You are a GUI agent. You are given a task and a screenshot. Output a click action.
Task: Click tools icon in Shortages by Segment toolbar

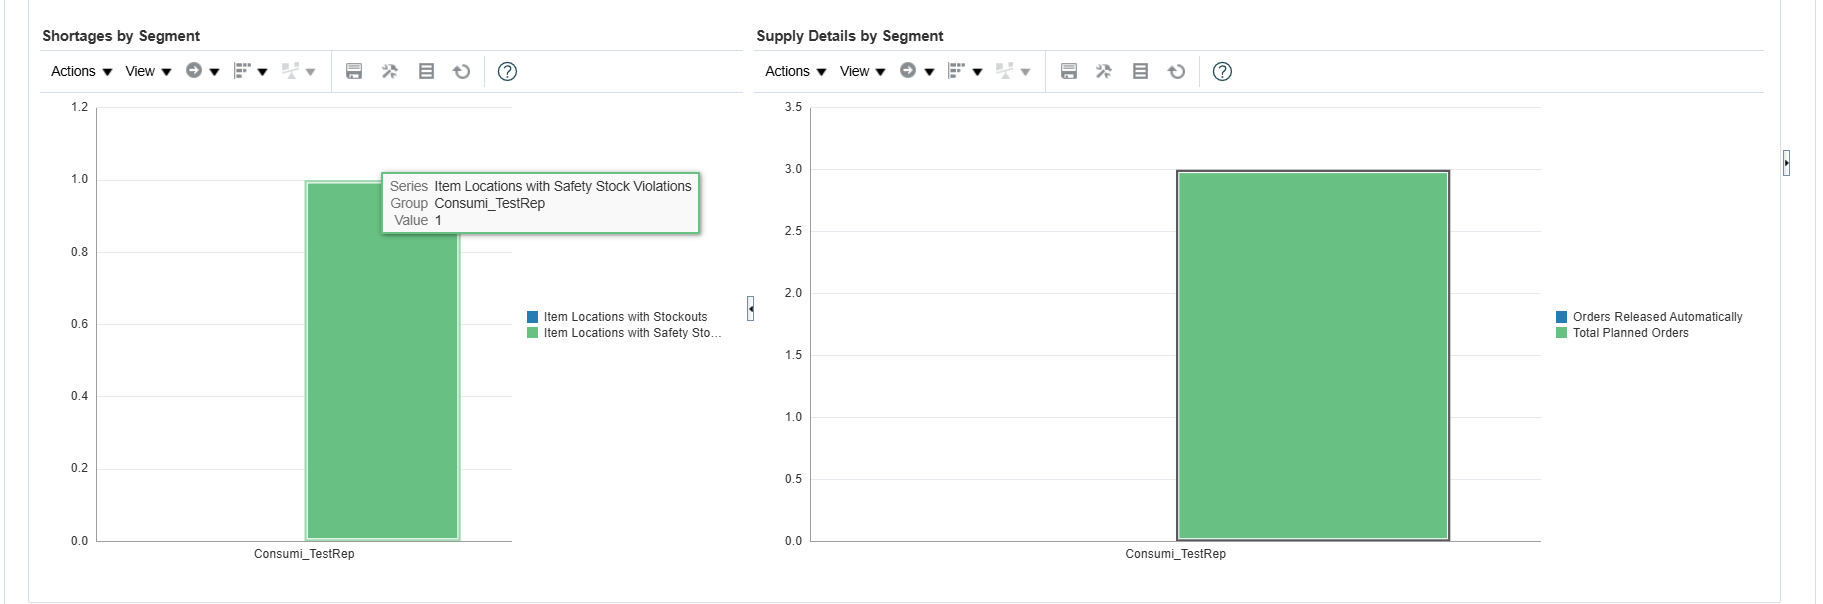point(390,71)
